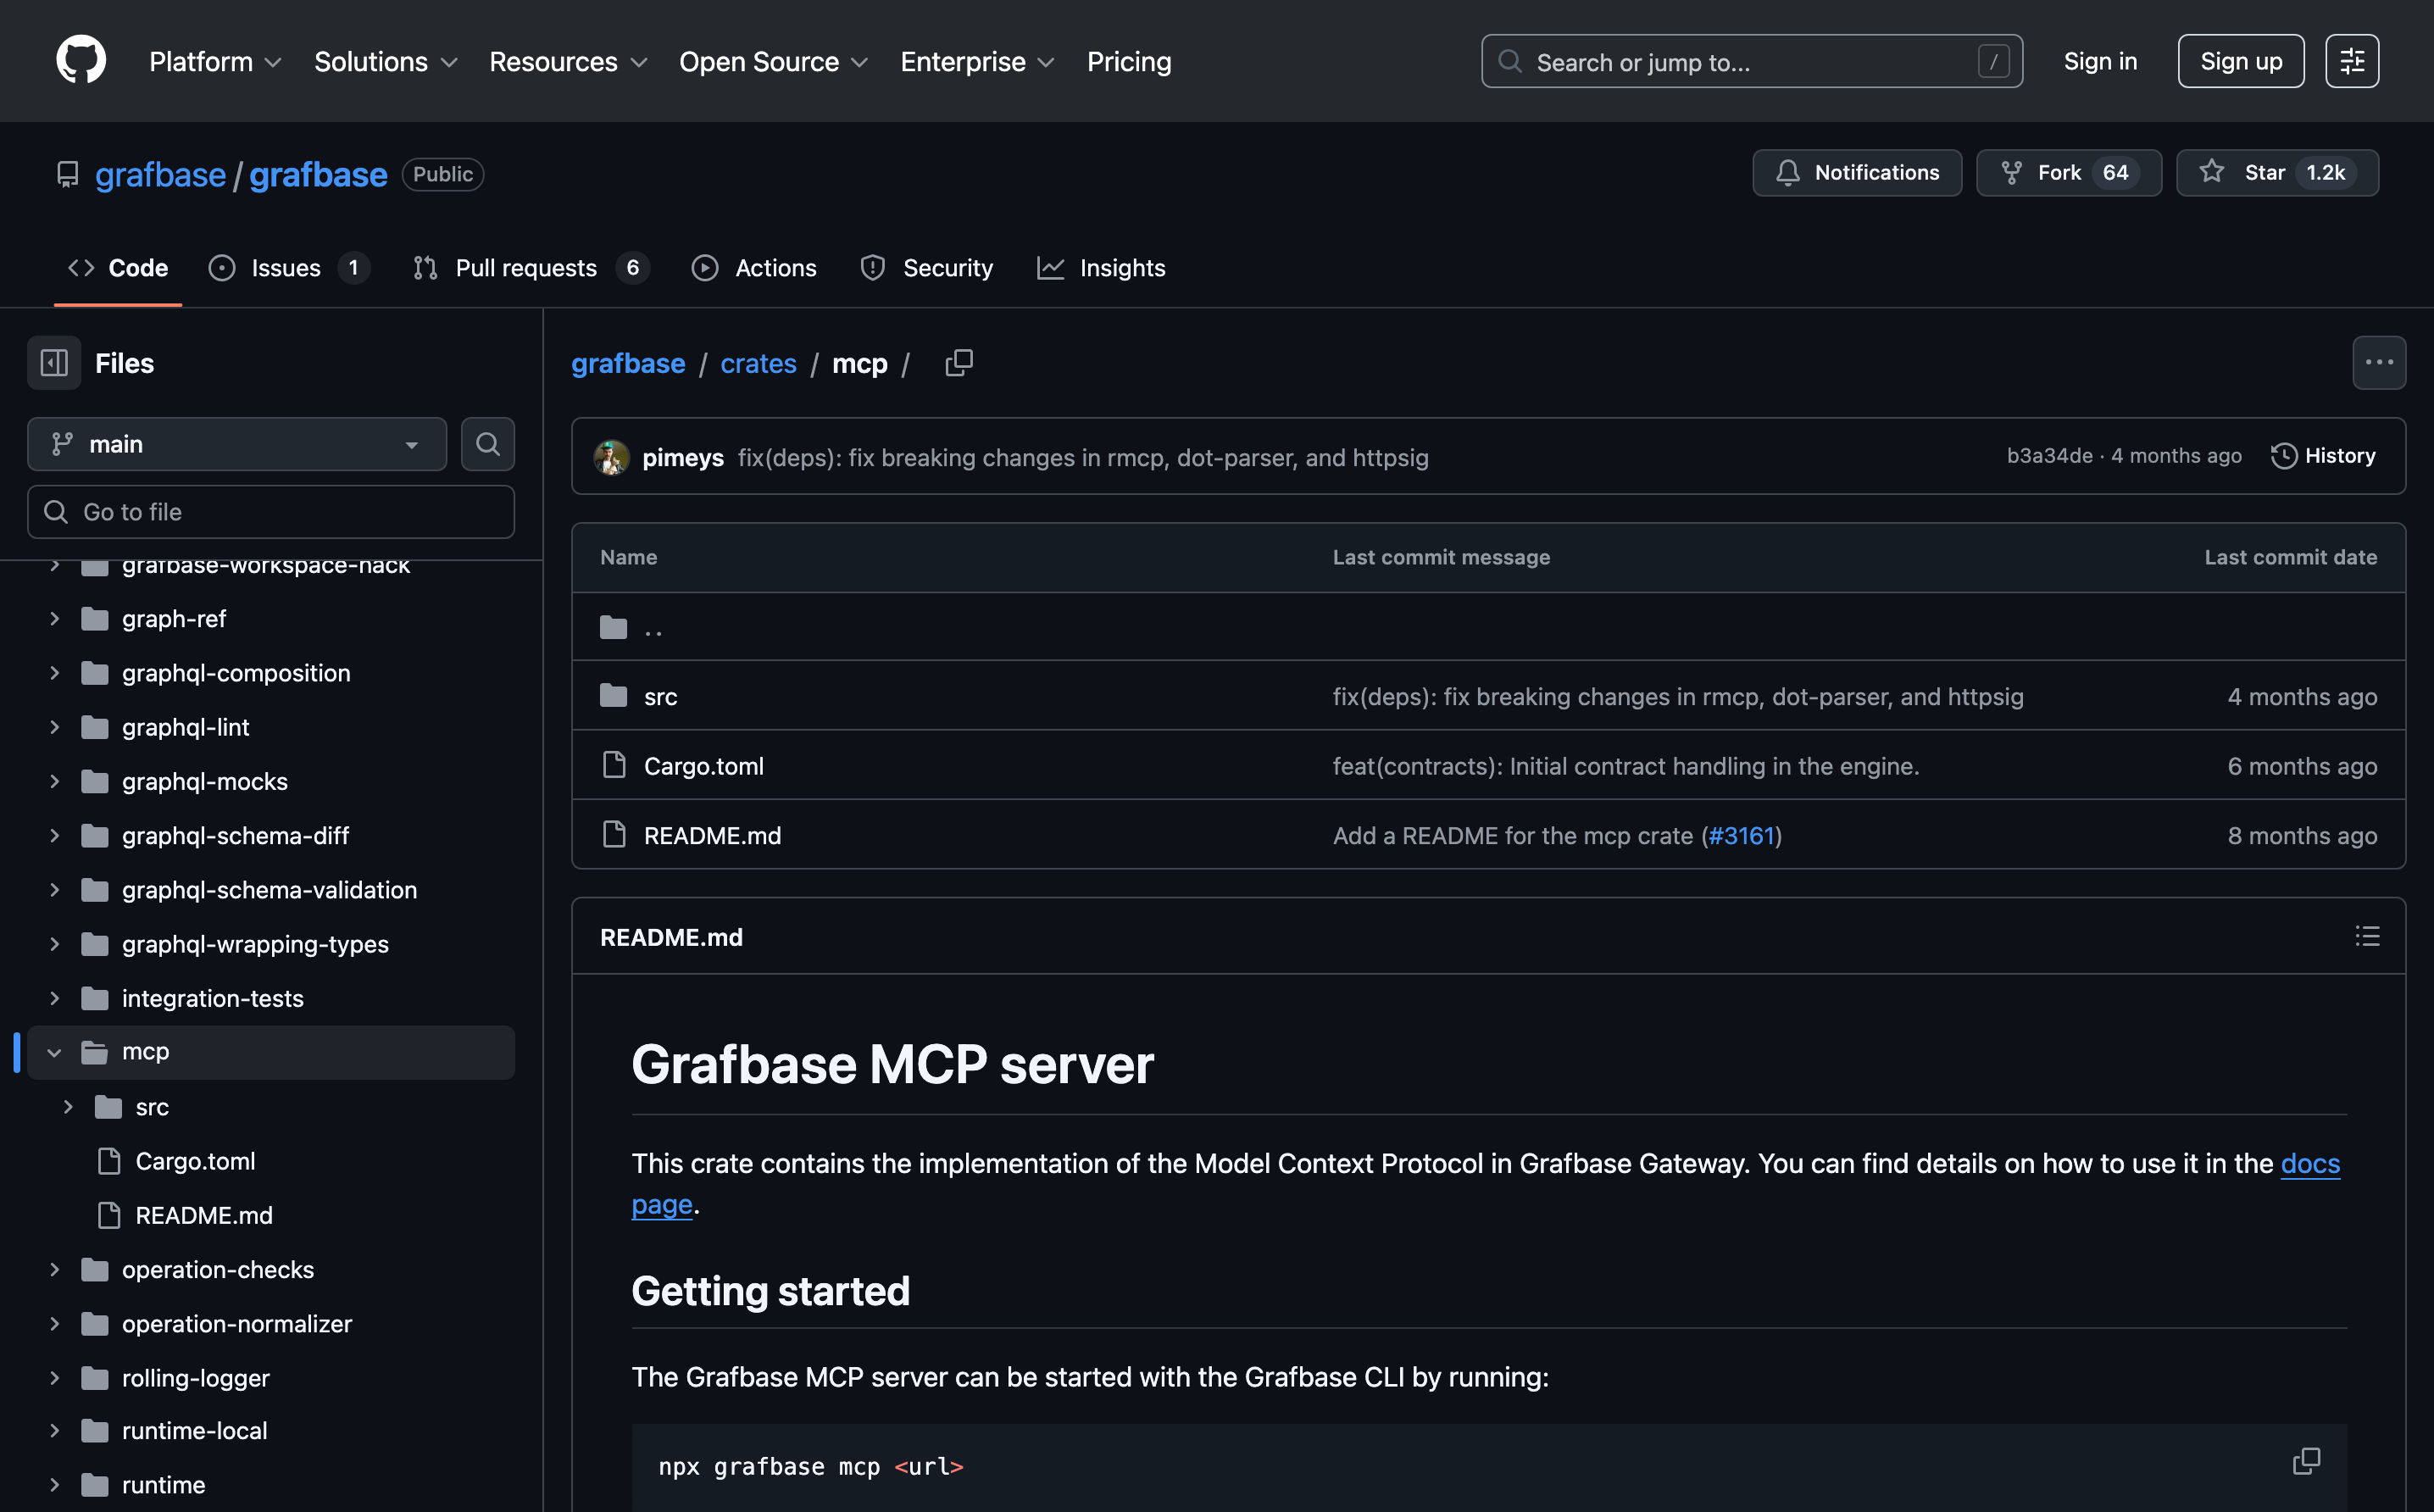The width and height of the screenshot is (2434, 1512).
Task: Collapse the mcp folder in tree
Action: (55, 1052)
